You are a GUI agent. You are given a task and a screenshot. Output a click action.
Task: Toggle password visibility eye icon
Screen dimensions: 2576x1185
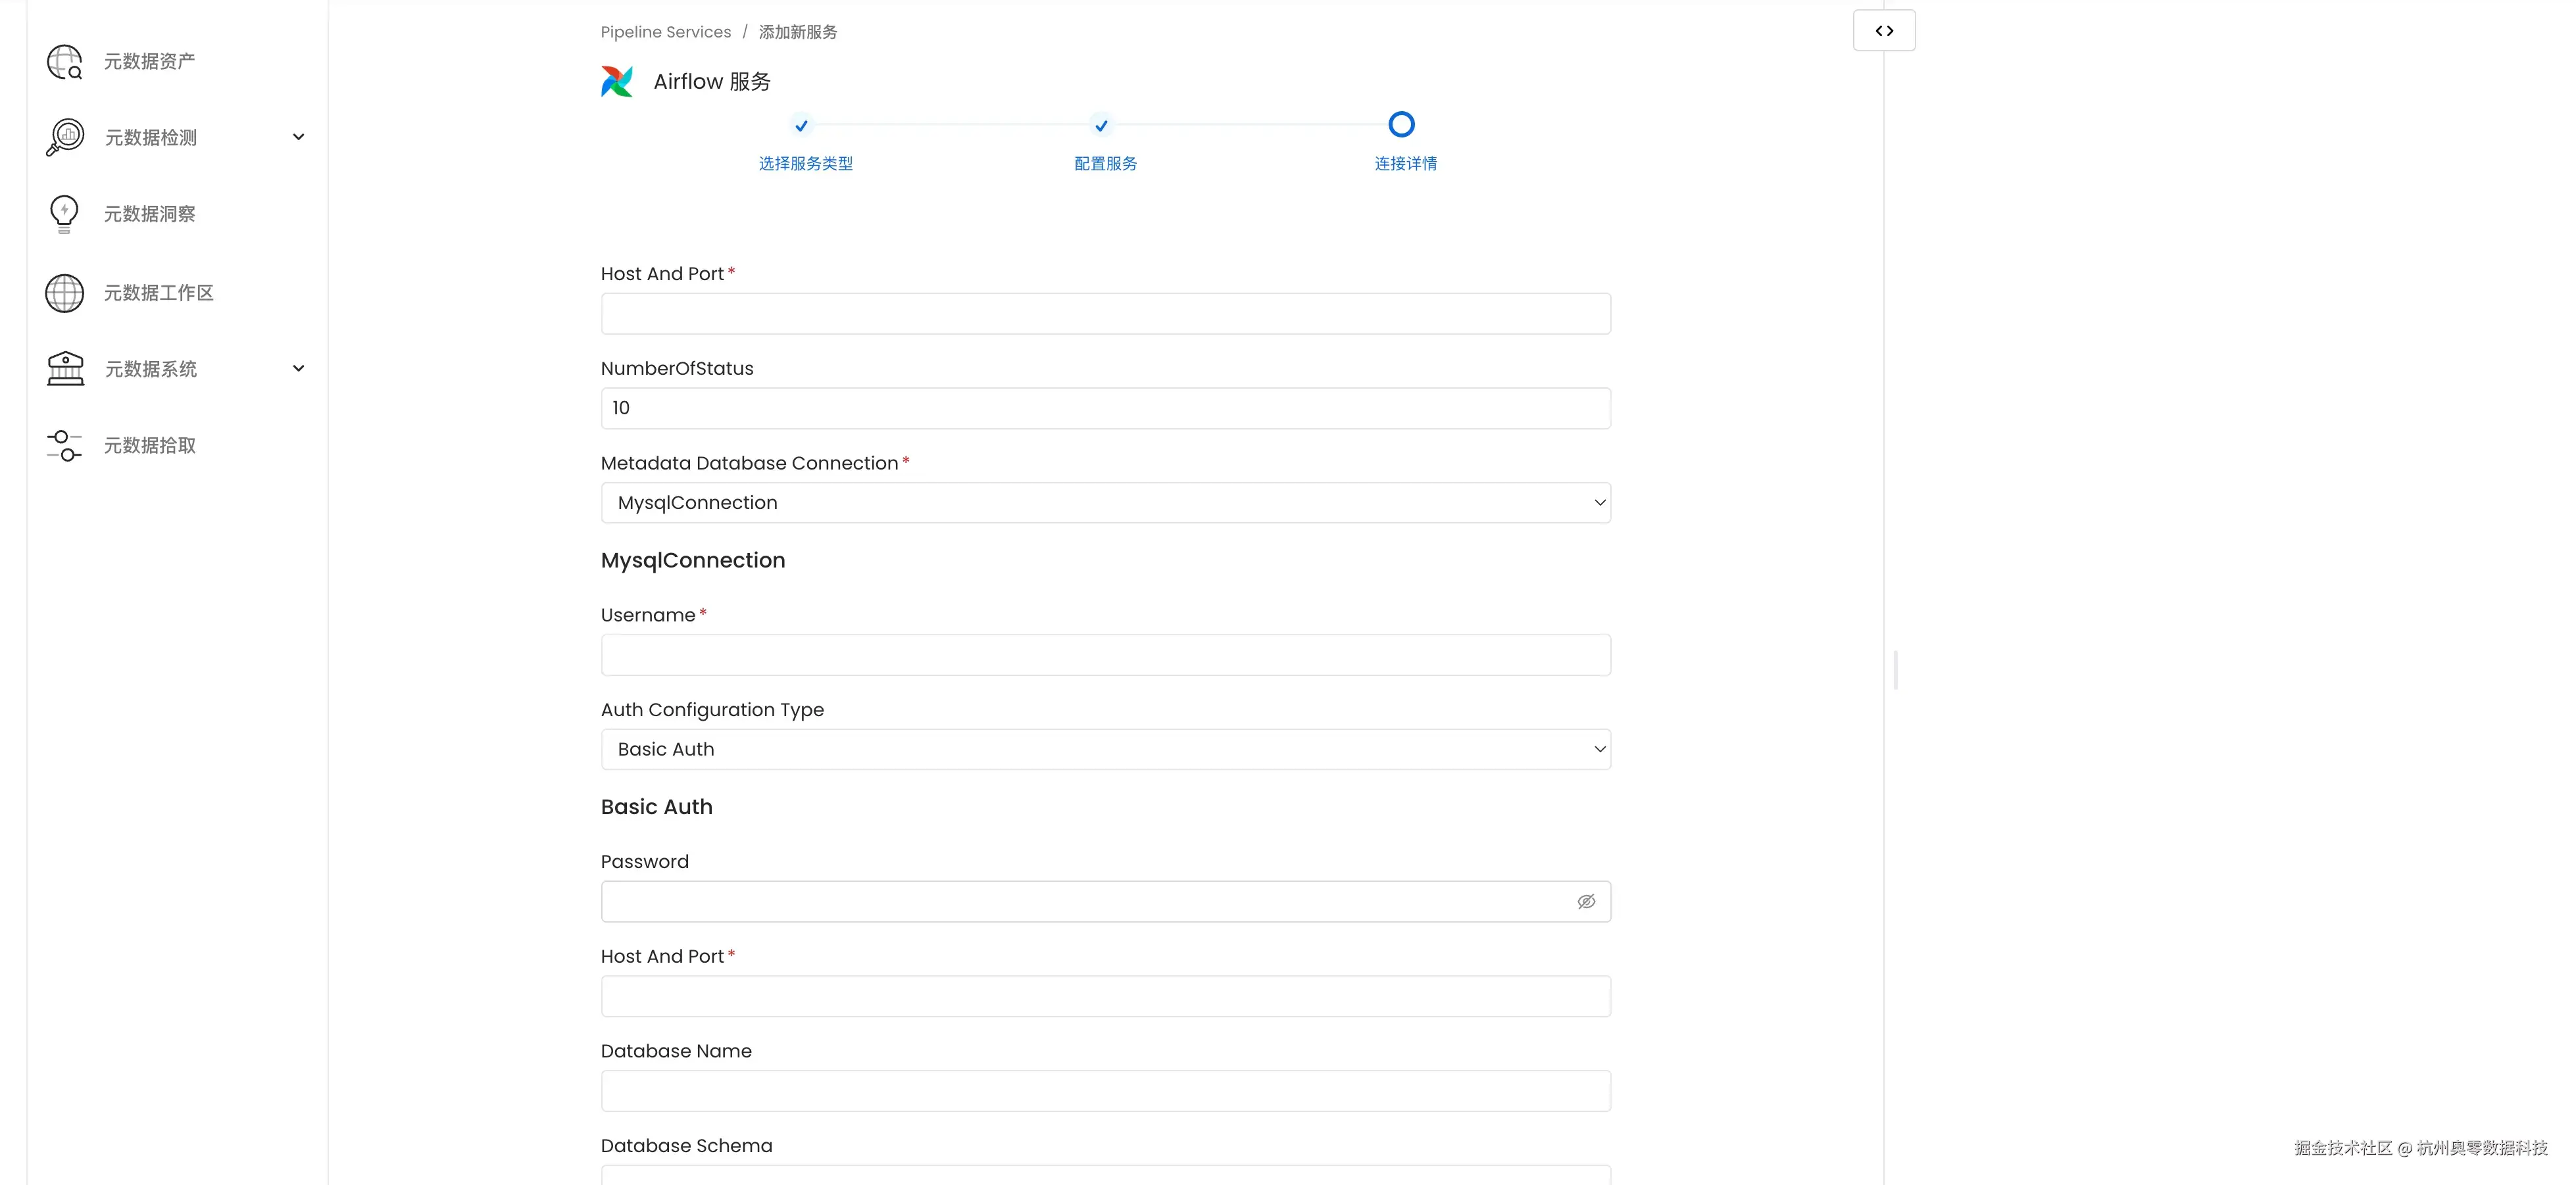point(1586,902)
